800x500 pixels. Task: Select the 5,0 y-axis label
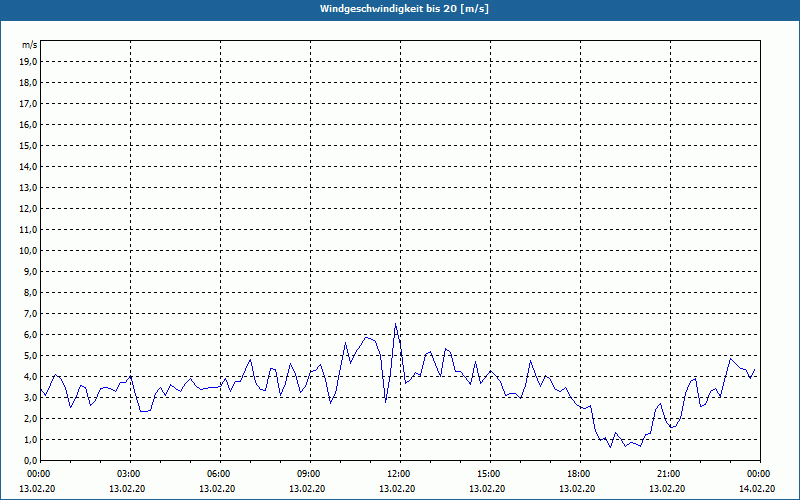coord(30,356)
